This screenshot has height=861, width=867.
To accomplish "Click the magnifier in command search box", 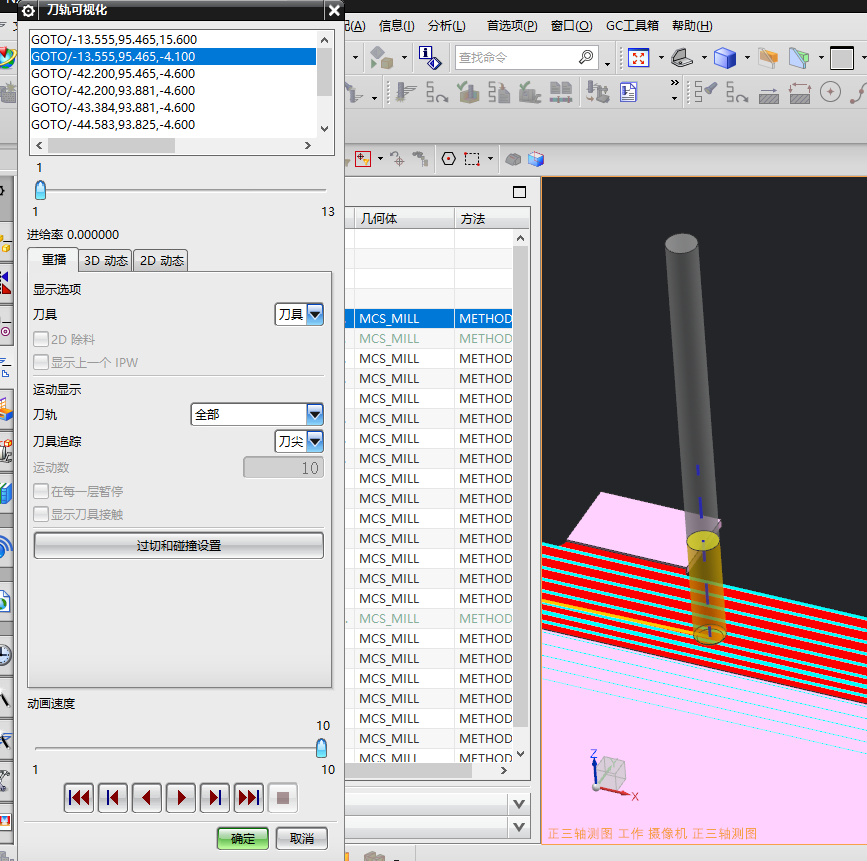I will [586, 57].
